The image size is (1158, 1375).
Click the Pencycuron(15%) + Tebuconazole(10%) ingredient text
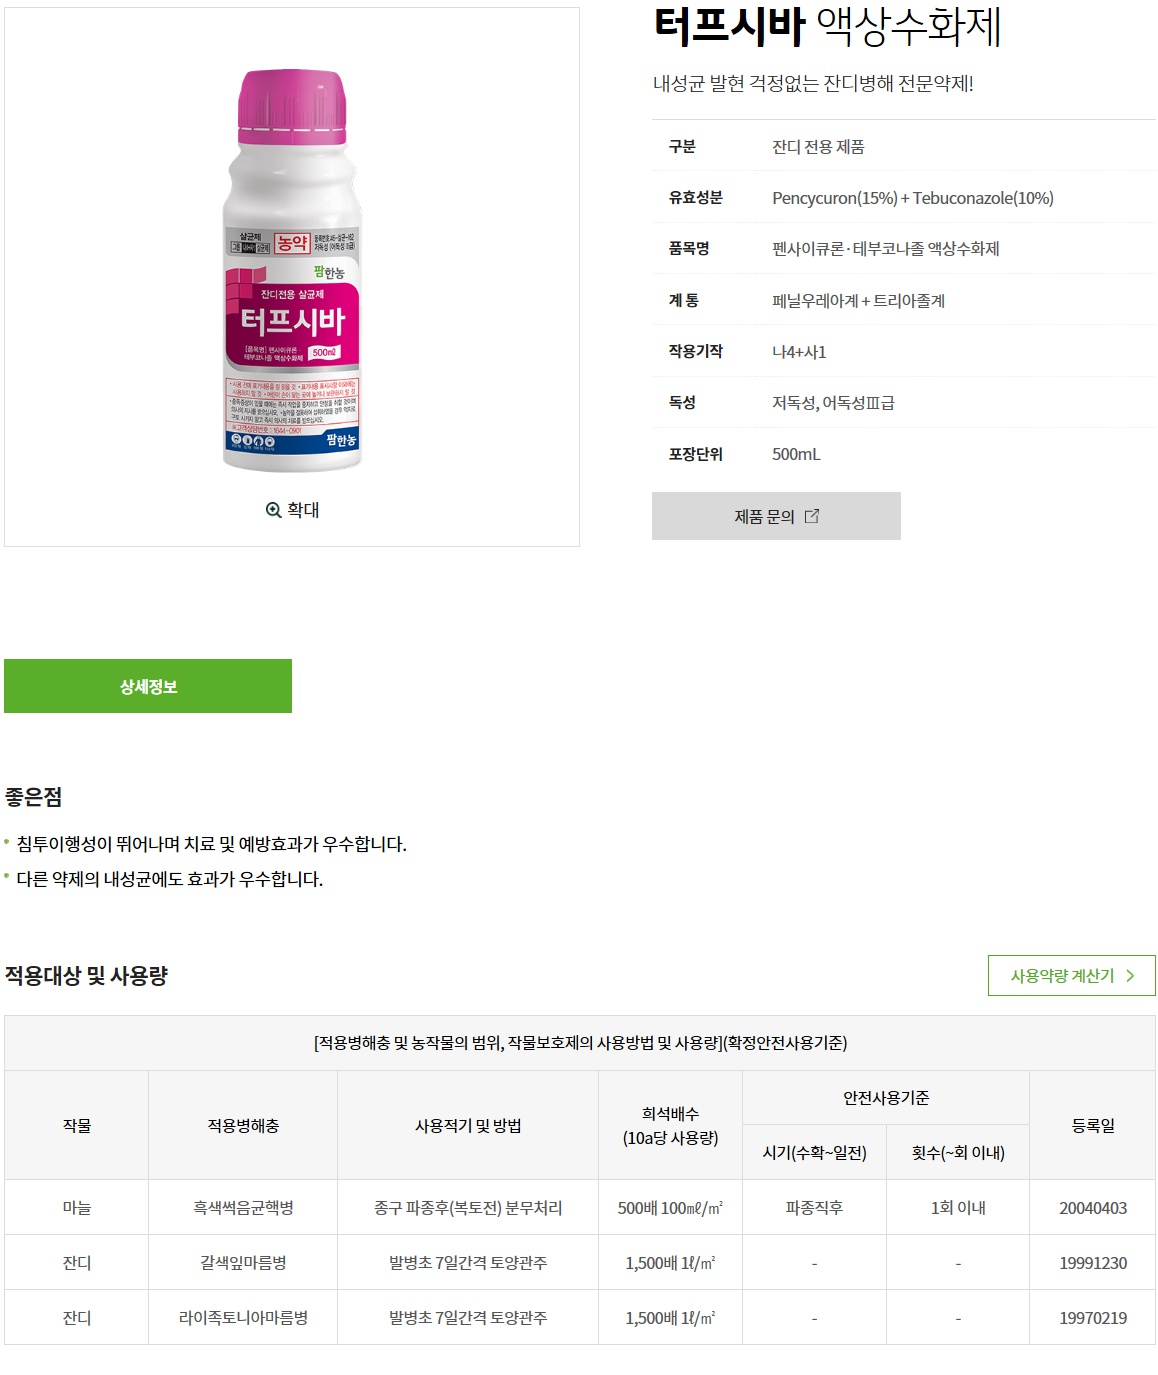pos(913,198)
